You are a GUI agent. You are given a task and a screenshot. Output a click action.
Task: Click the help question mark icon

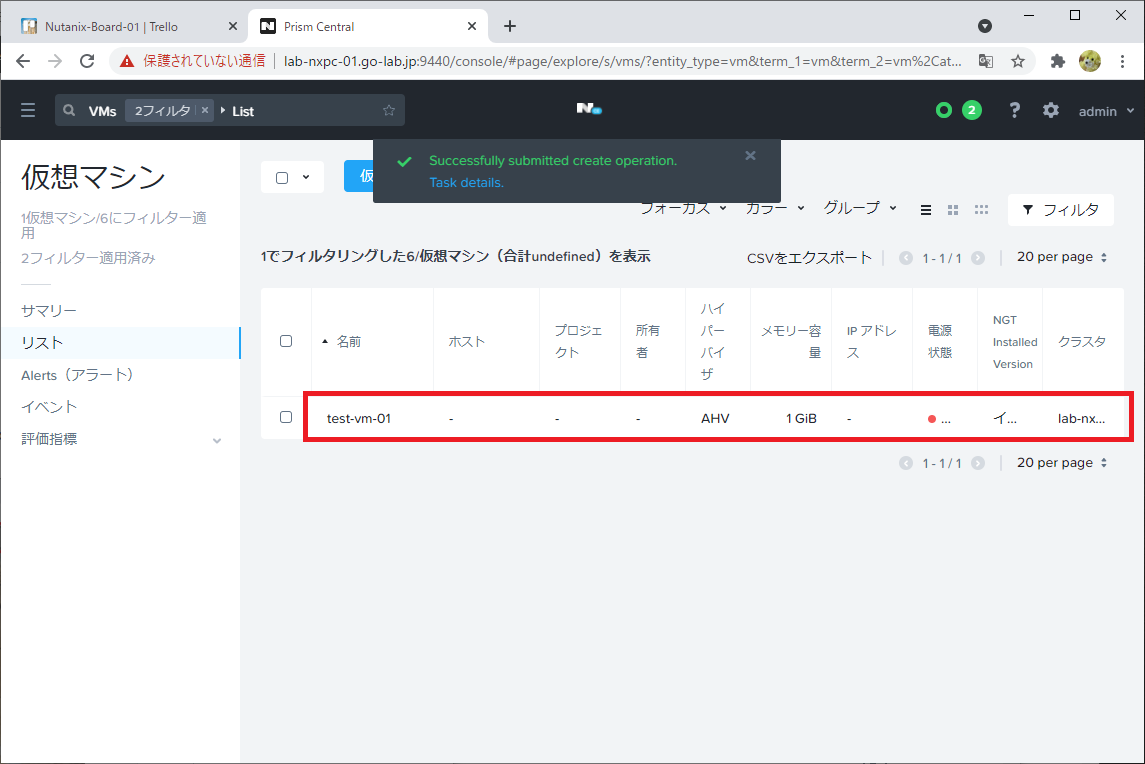(x=1014, y=110)
